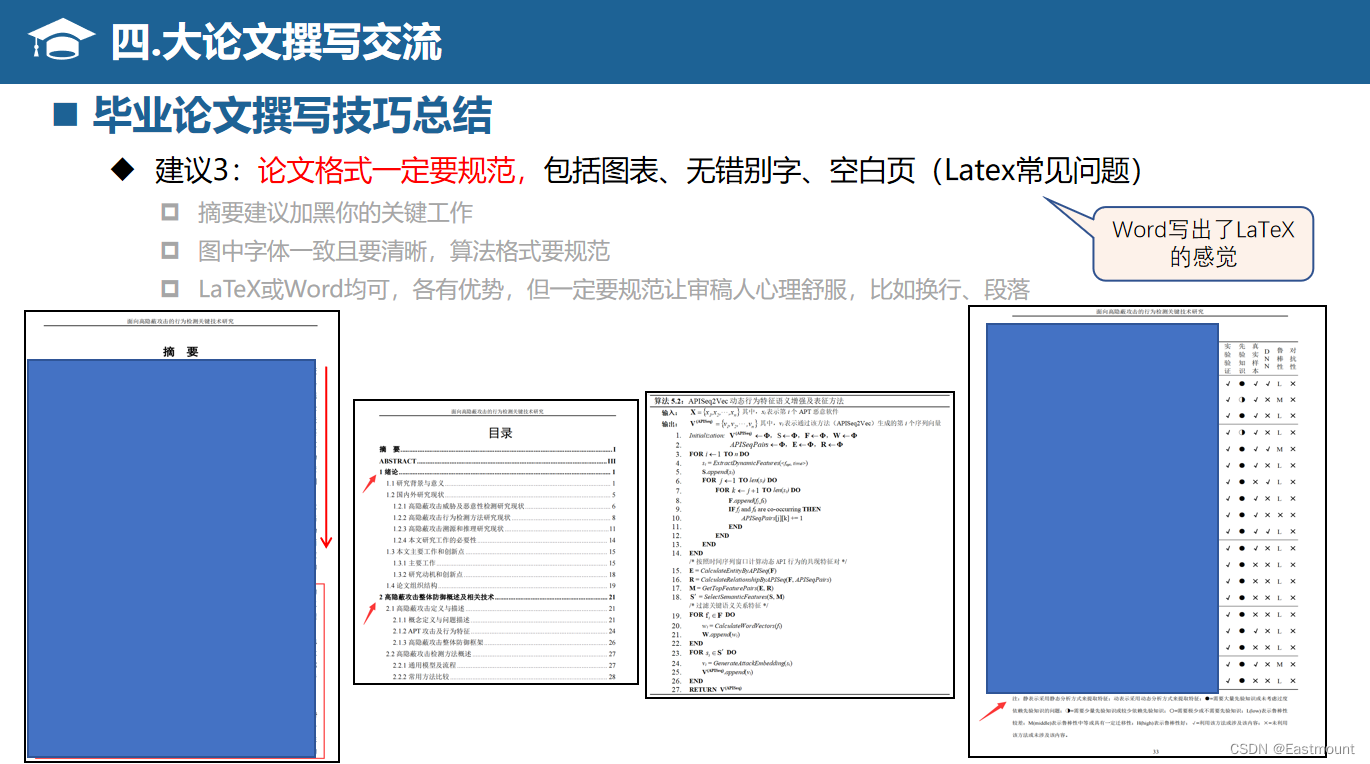Click entry 2.1.3 高隐蔽攻击整体防御框架
Viewport: 1370px width, 764px height.
click(x=504, y=642)
